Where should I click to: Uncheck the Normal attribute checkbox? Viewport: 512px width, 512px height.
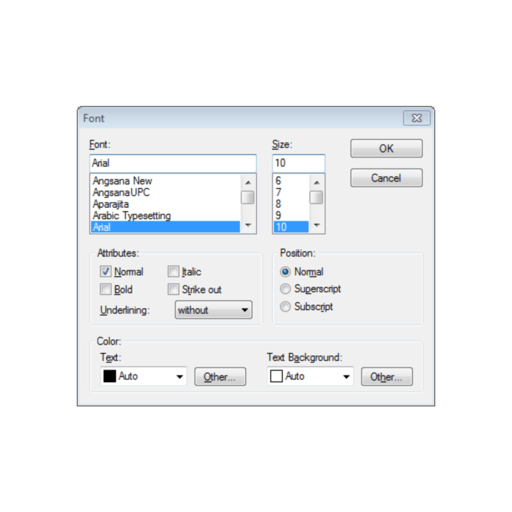pyautogui.click(x=106, y=271)
